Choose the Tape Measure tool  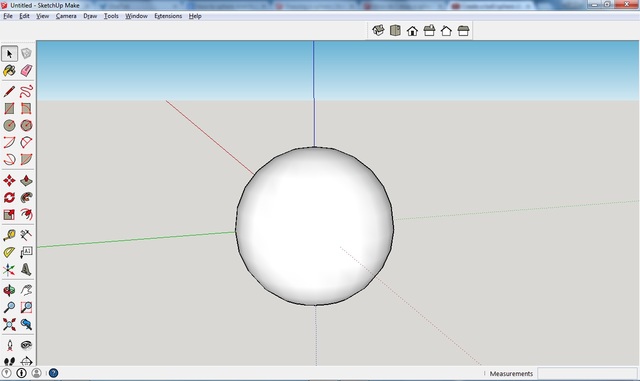[9, 235]
